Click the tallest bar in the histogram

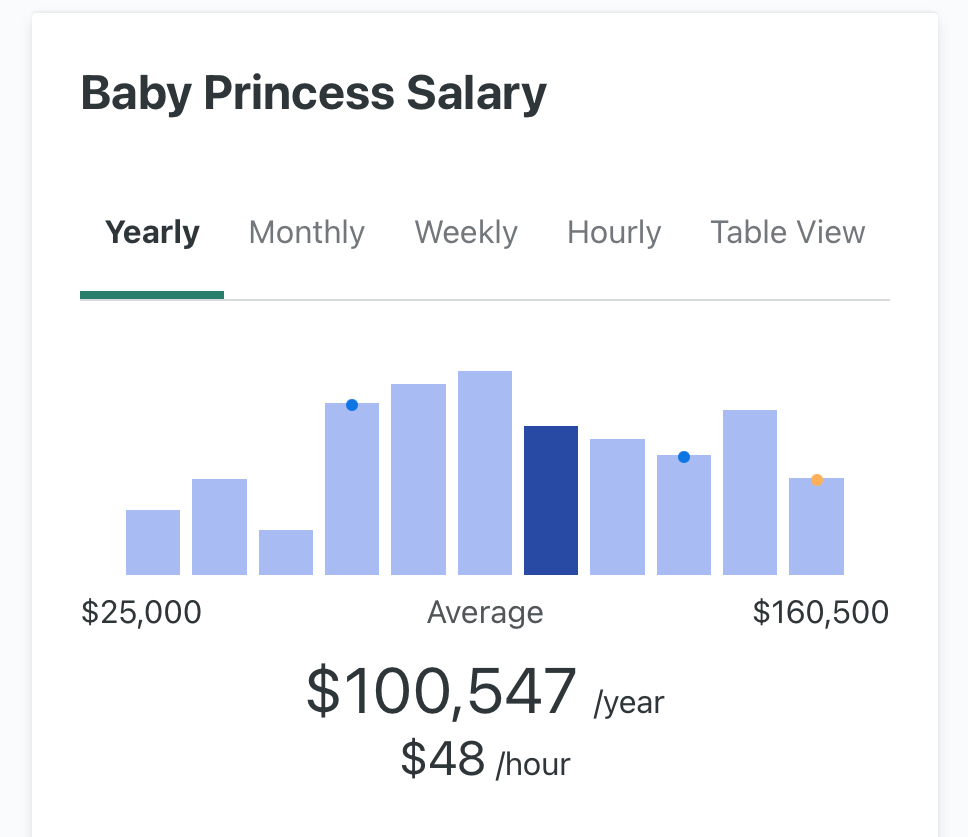(485, 473)
